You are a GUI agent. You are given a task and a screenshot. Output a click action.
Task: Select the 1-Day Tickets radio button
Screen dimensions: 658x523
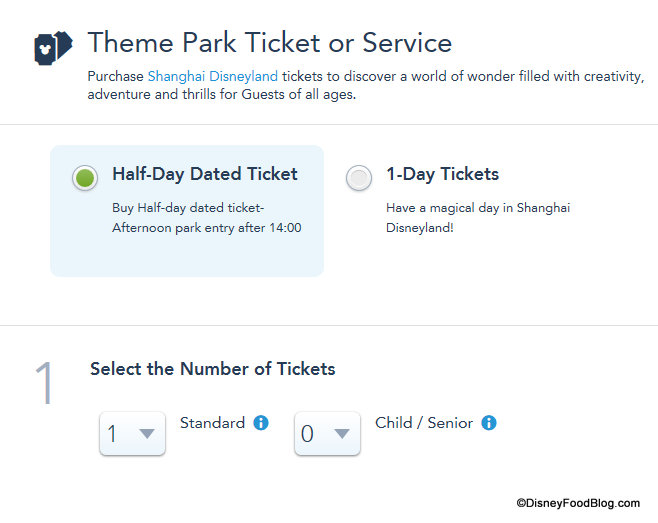click(358, 178)
